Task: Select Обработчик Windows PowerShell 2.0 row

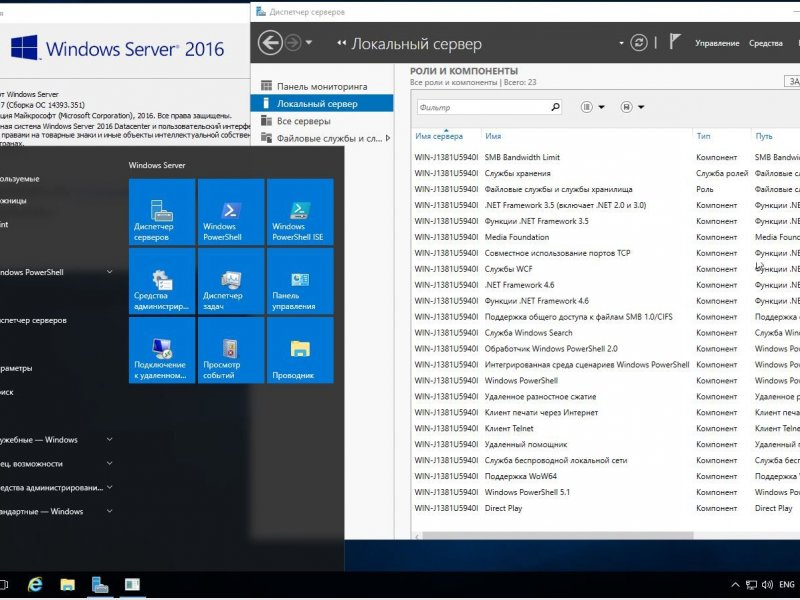Action: [607, 348]
